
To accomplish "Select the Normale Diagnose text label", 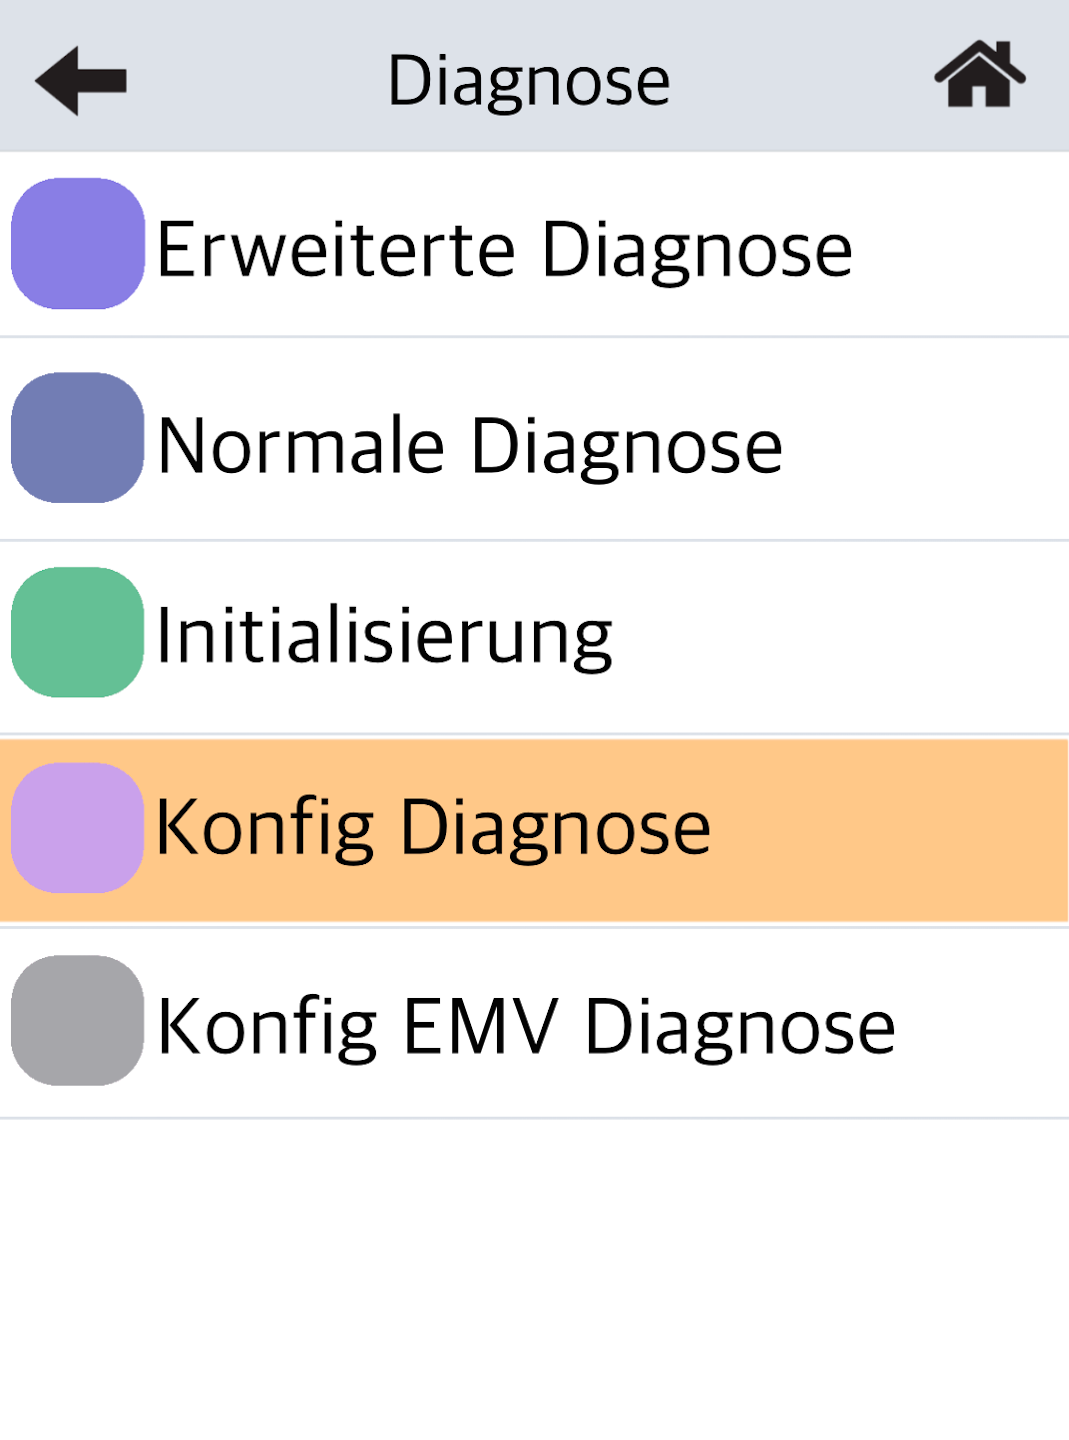I will 470,445.
